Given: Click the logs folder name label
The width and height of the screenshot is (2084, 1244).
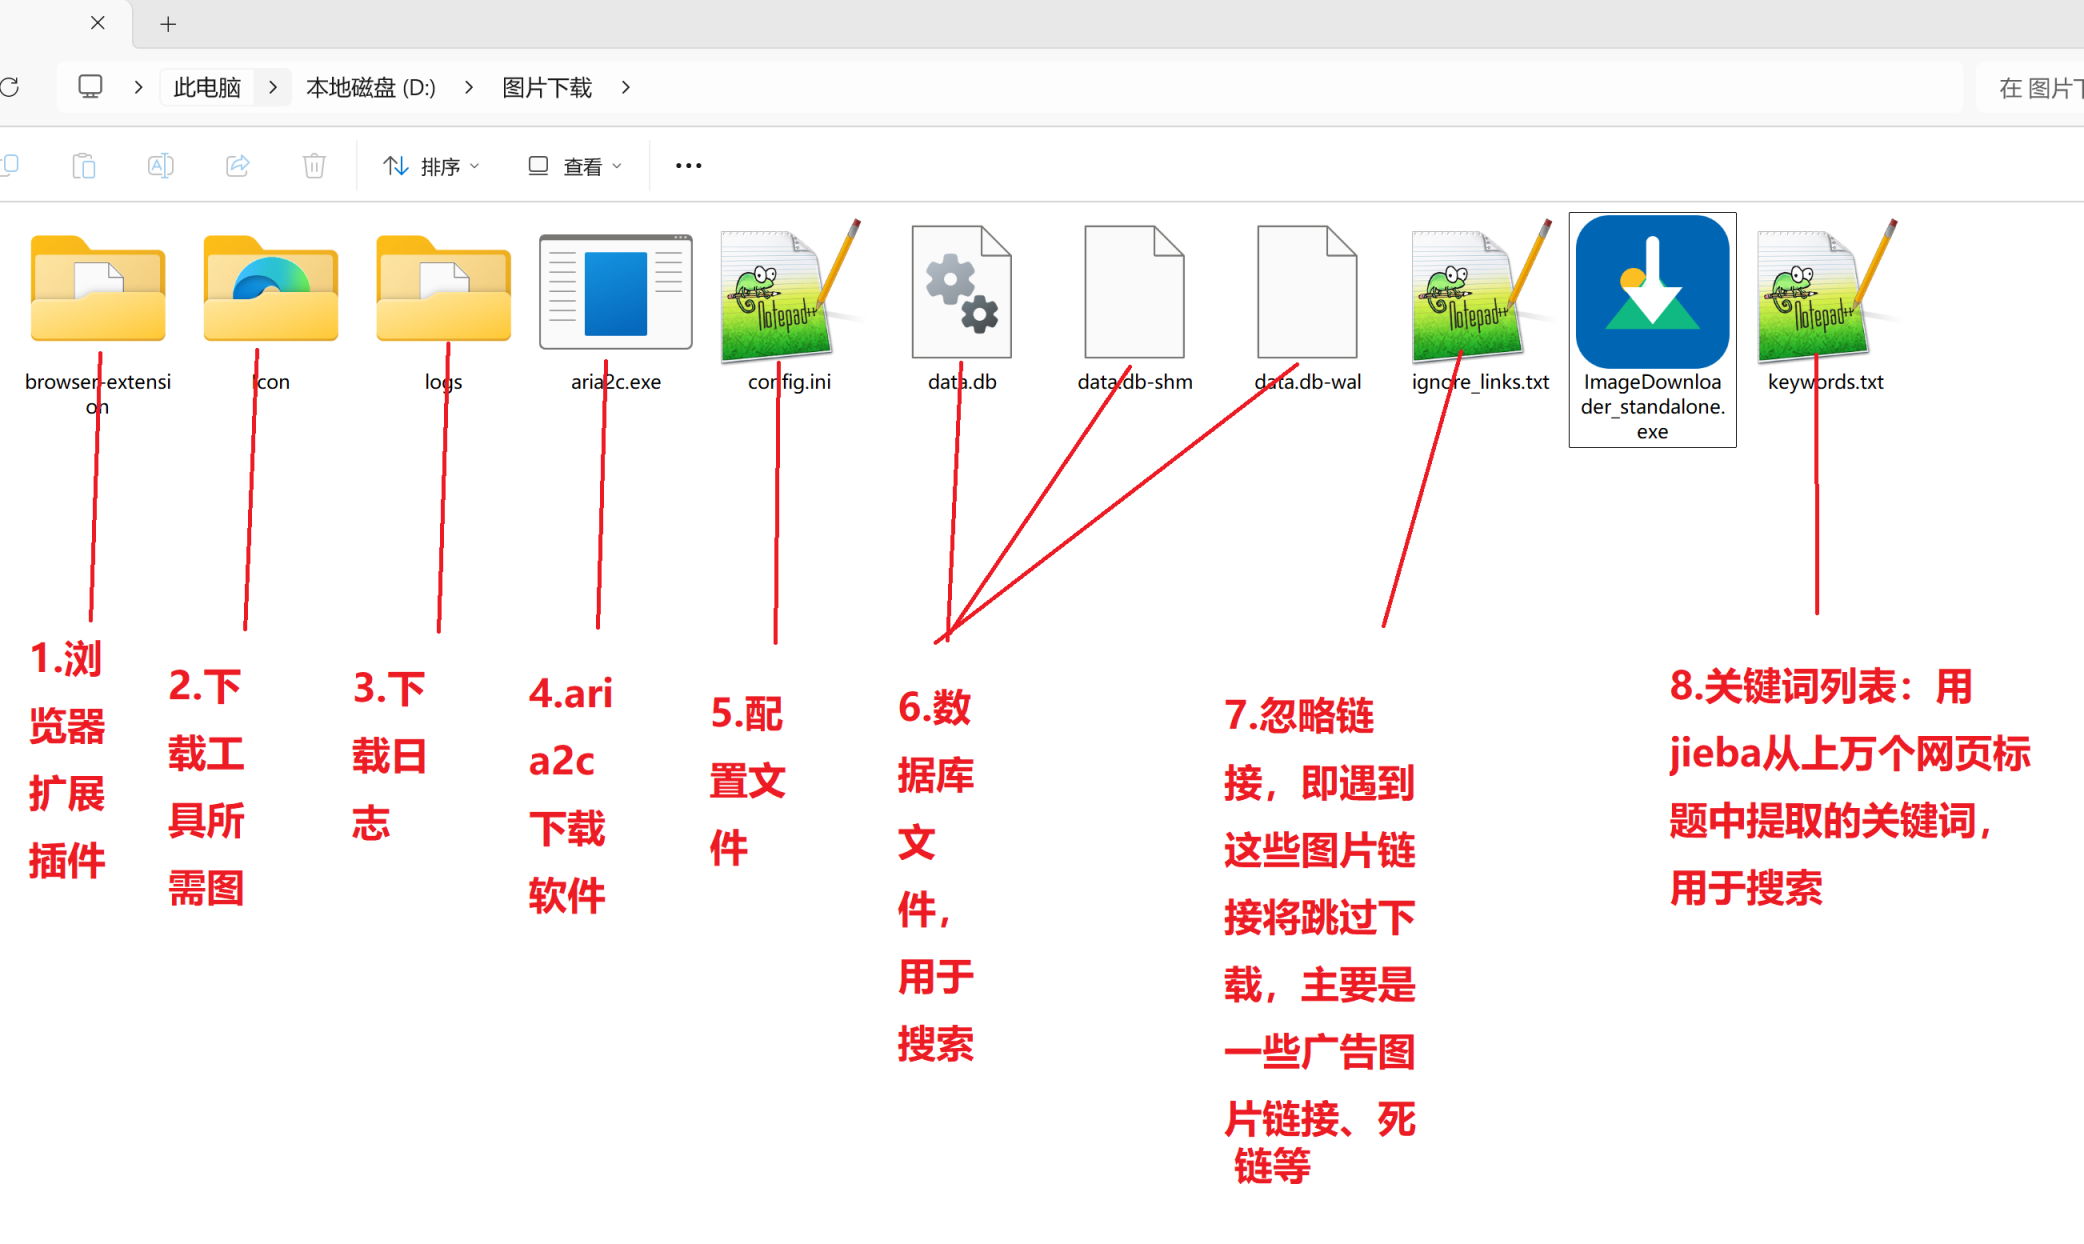Looking at the screenshot, I should point(444,382).
